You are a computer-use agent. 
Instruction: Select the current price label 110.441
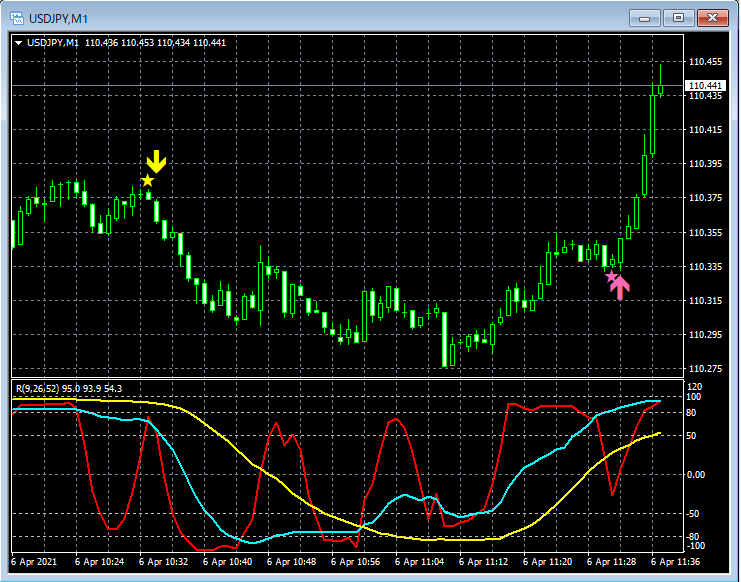pos(705,86)
